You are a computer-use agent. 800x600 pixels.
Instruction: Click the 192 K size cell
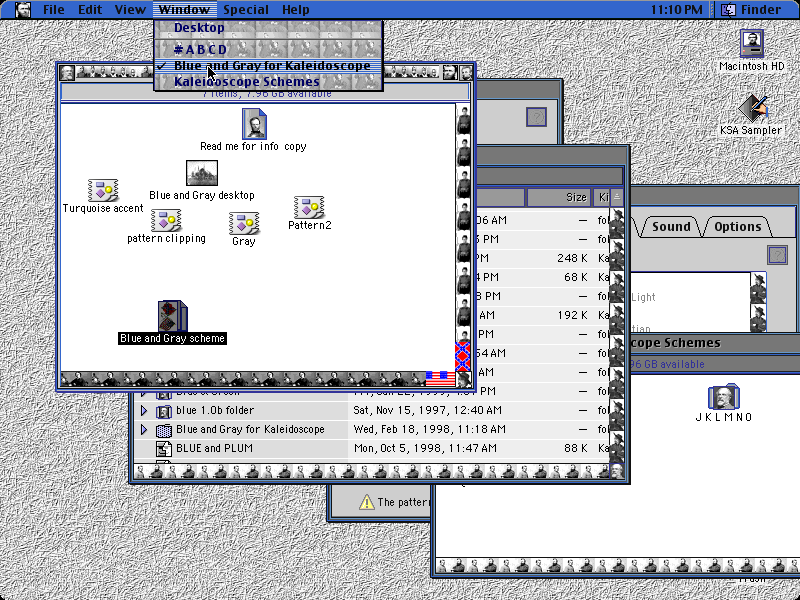[572, 315]
